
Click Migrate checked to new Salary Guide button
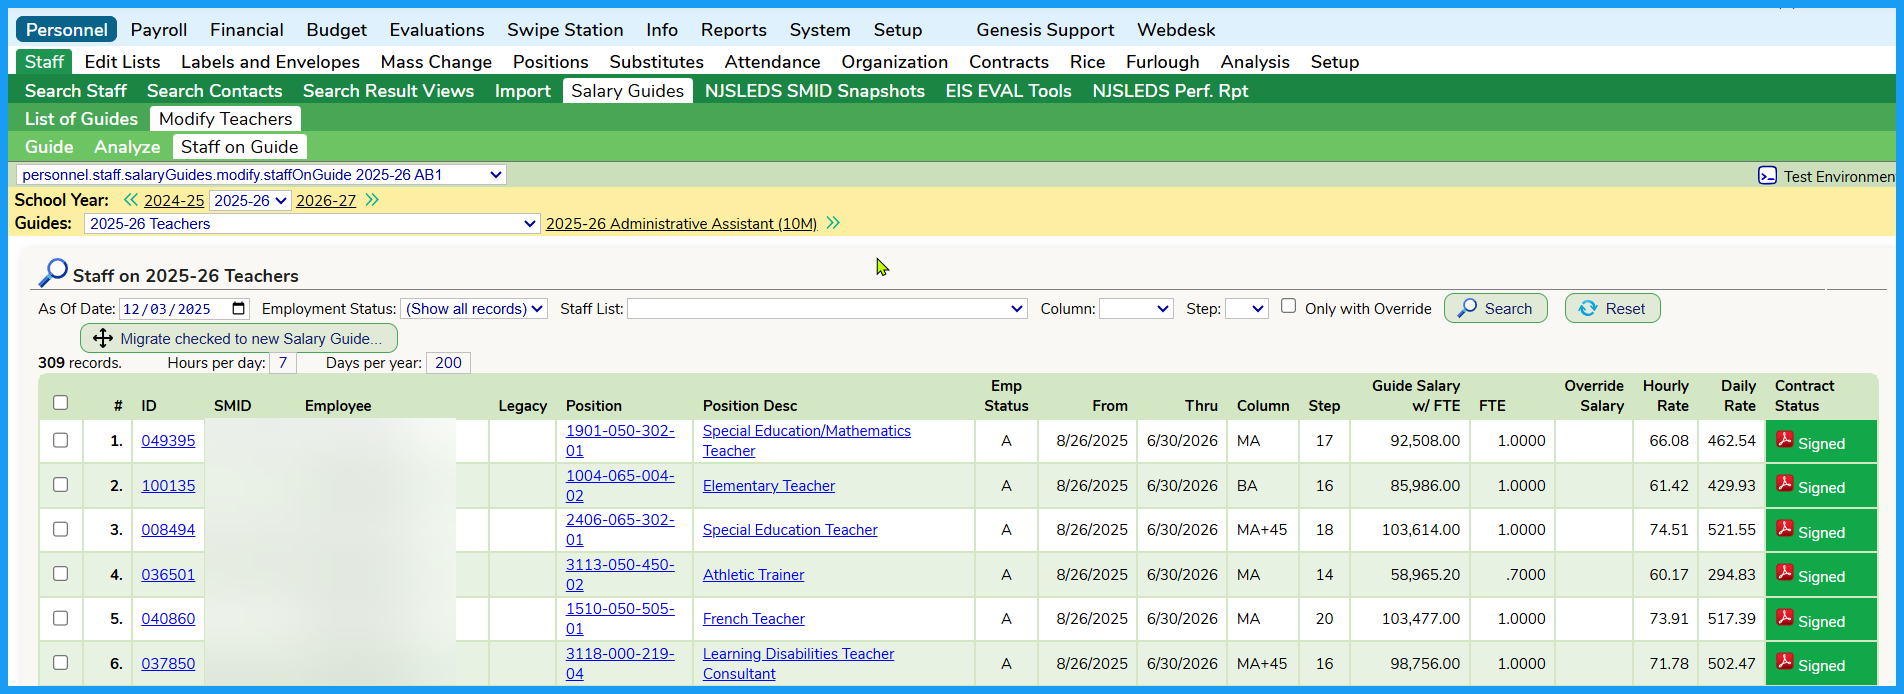click(x=239, y=338)
